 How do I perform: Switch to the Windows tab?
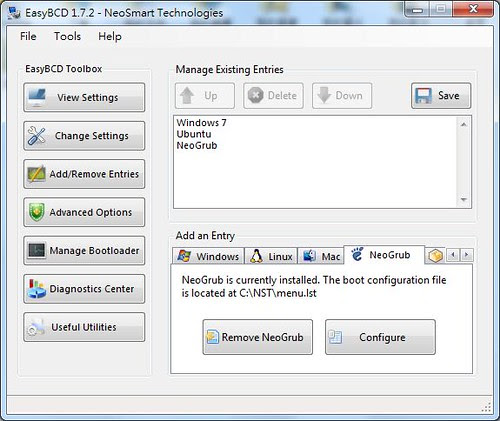coord(208,256)
